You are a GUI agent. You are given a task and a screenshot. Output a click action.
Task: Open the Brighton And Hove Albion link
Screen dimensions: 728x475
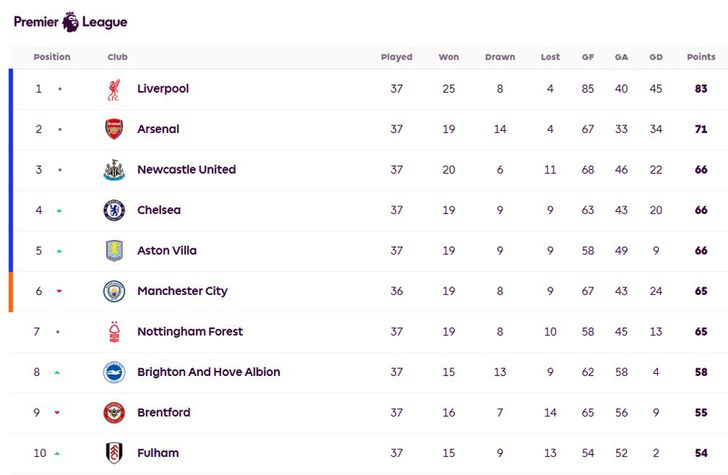[x=208, y=372]
